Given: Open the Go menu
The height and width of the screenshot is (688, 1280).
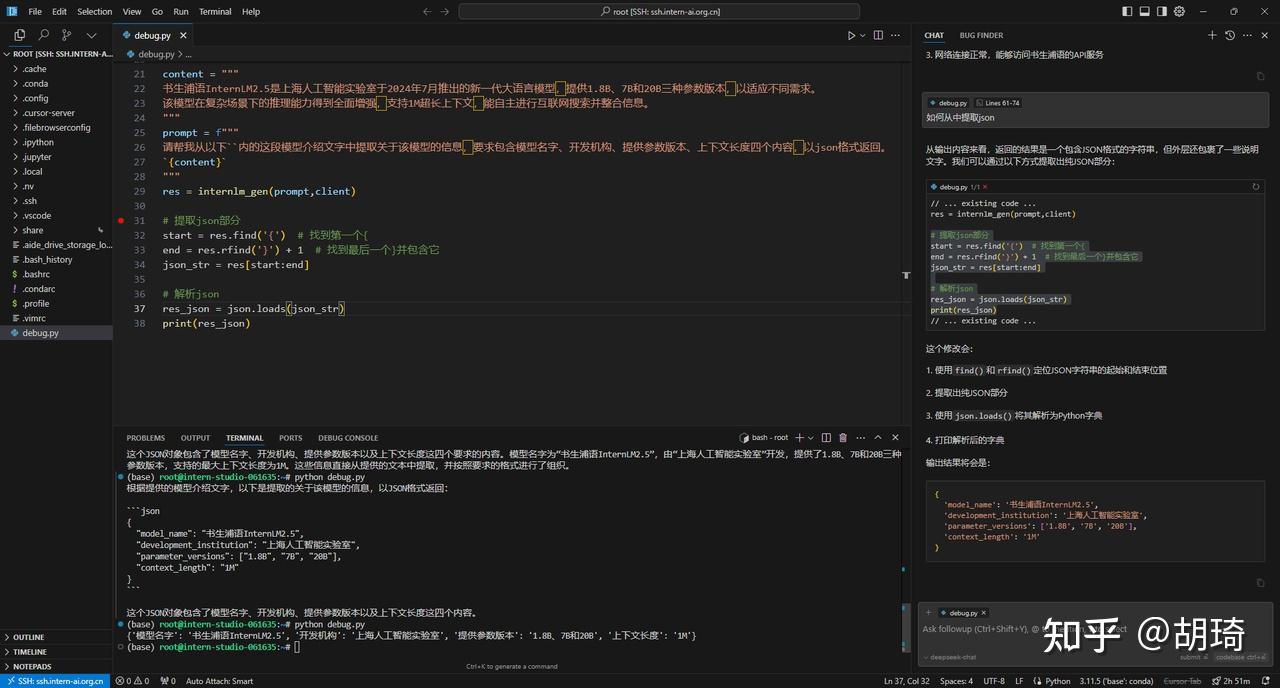Looking at the screenshot, I should [157, 12].
